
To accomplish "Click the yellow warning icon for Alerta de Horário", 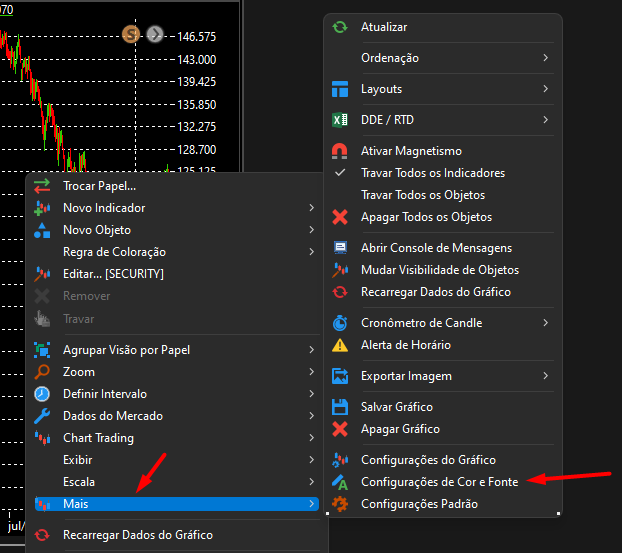I will pos(340,345).
